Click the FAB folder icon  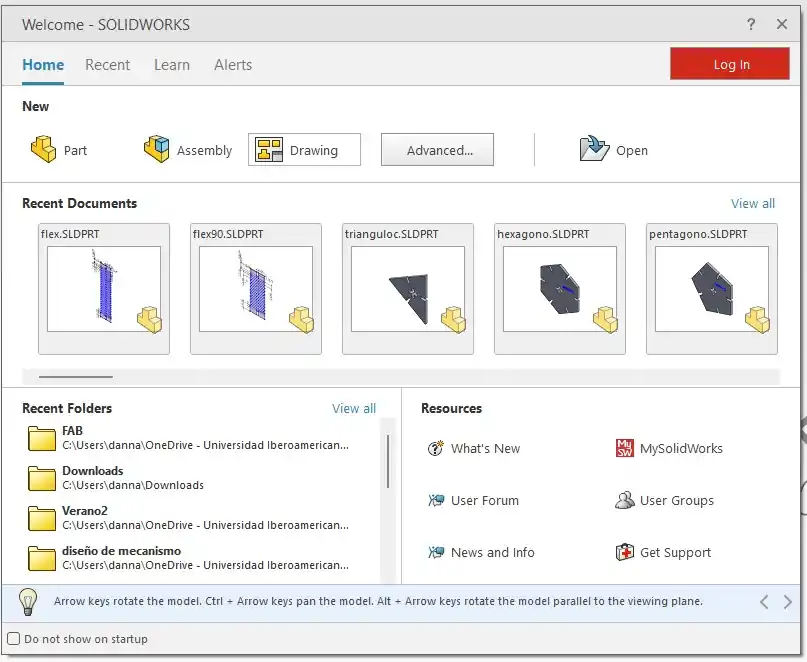coord(42,438)
